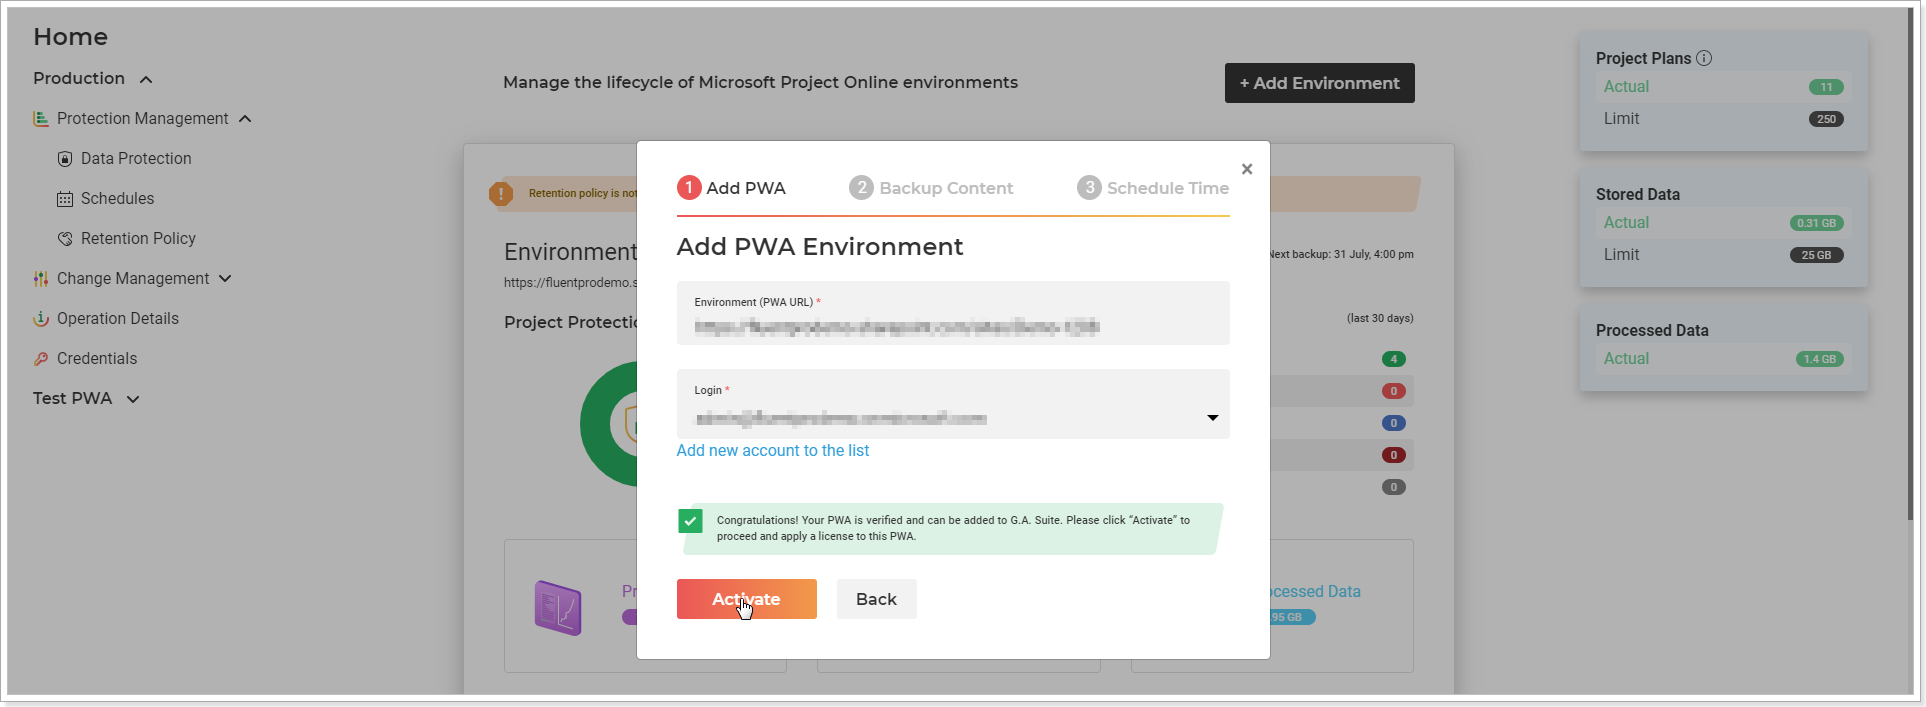Collapse the Production section chevron

[146, 79]
